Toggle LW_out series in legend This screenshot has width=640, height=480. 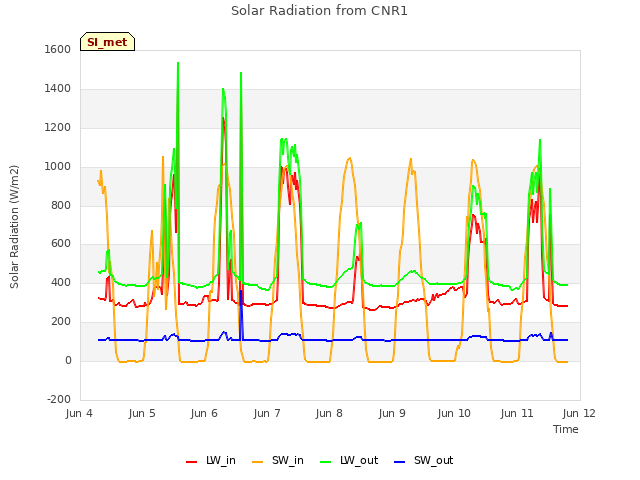[349, 460]
